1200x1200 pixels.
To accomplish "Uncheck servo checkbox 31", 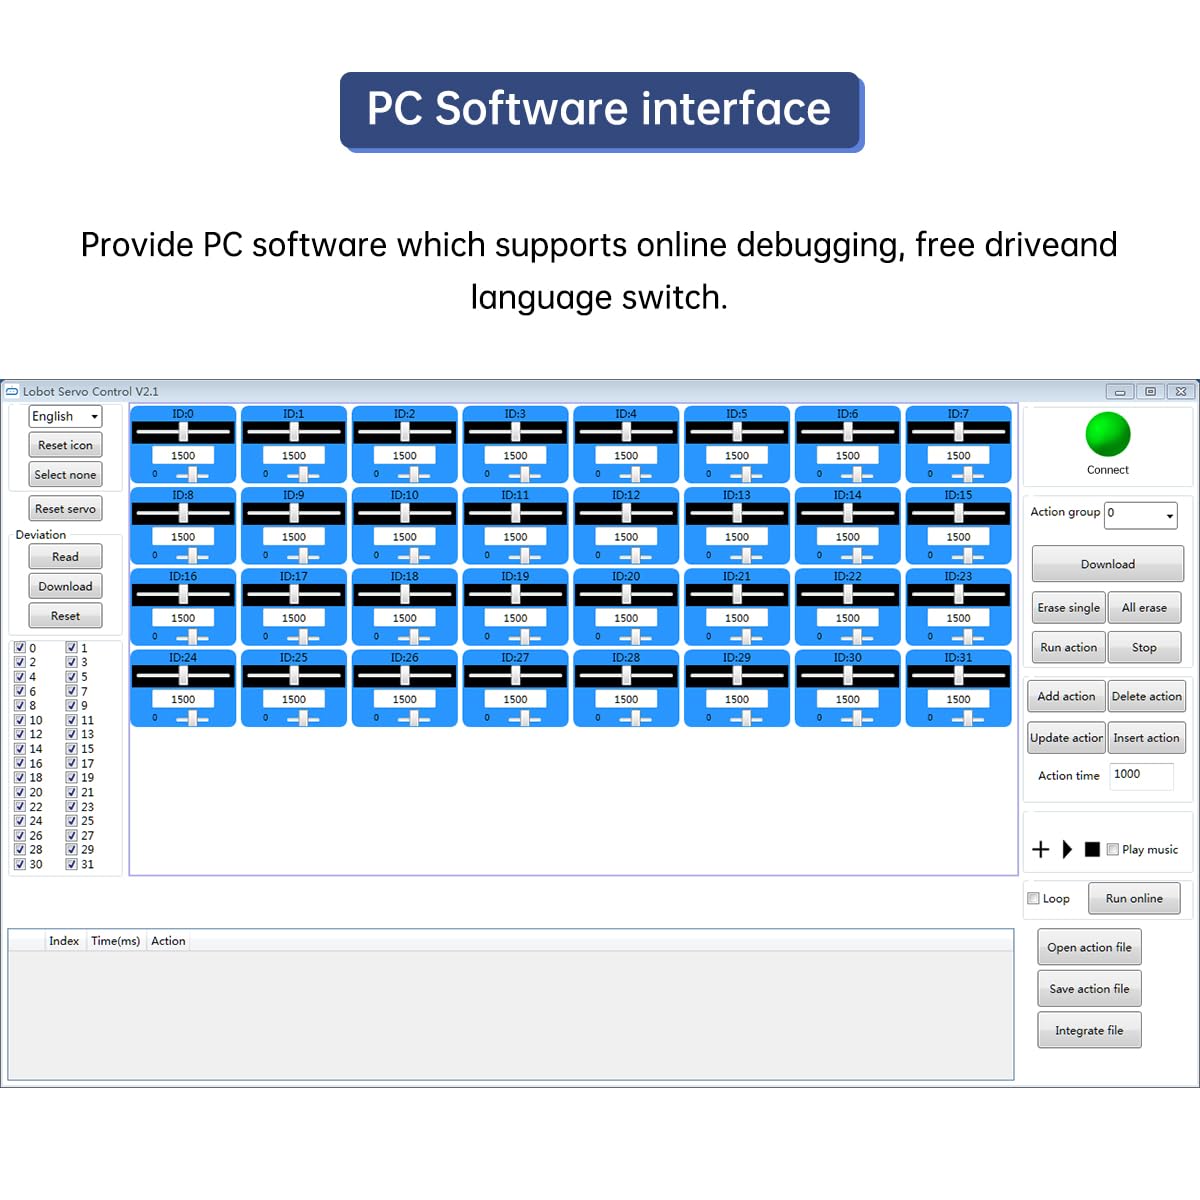I will [x=71, y=864].
